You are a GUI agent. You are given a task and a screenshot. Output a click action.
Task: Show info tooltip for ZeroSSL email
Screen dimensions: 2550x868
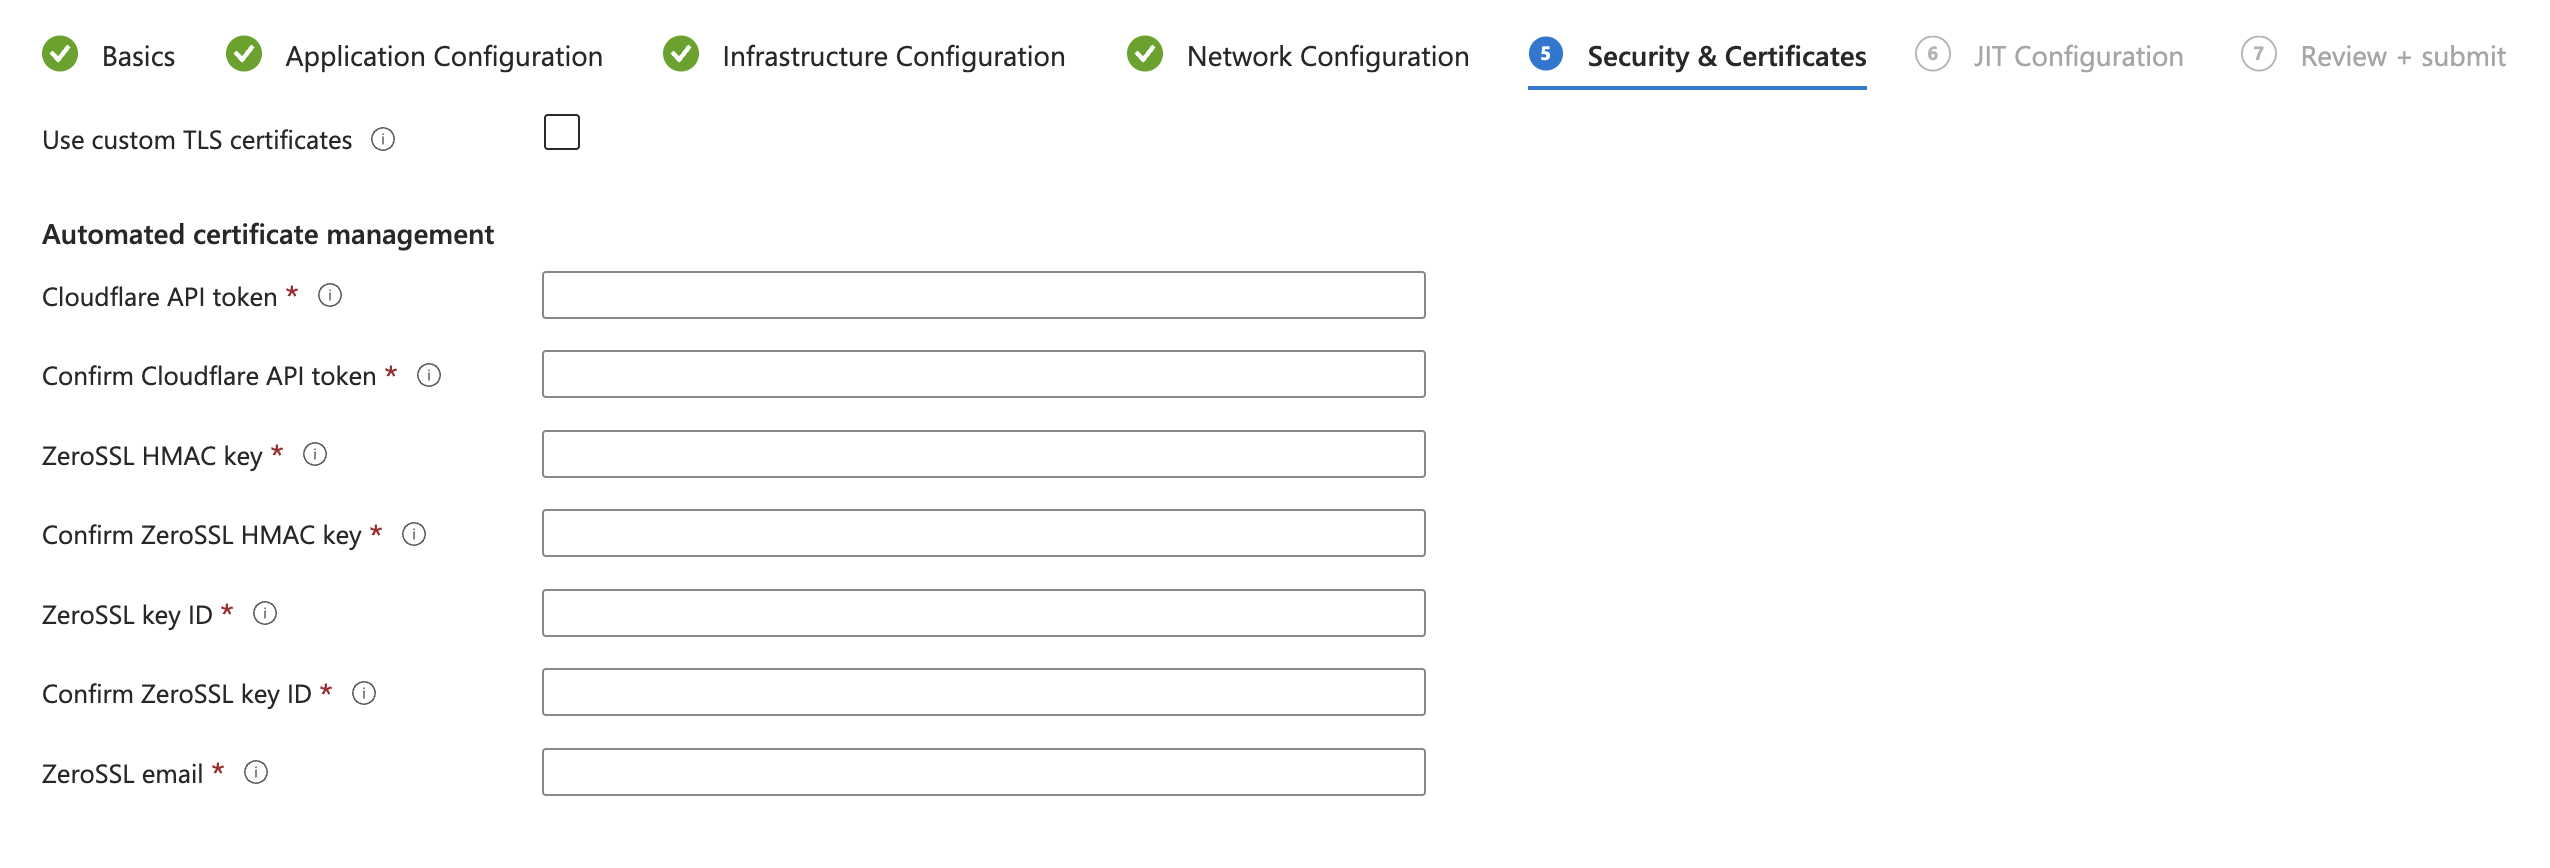[256, 772]
